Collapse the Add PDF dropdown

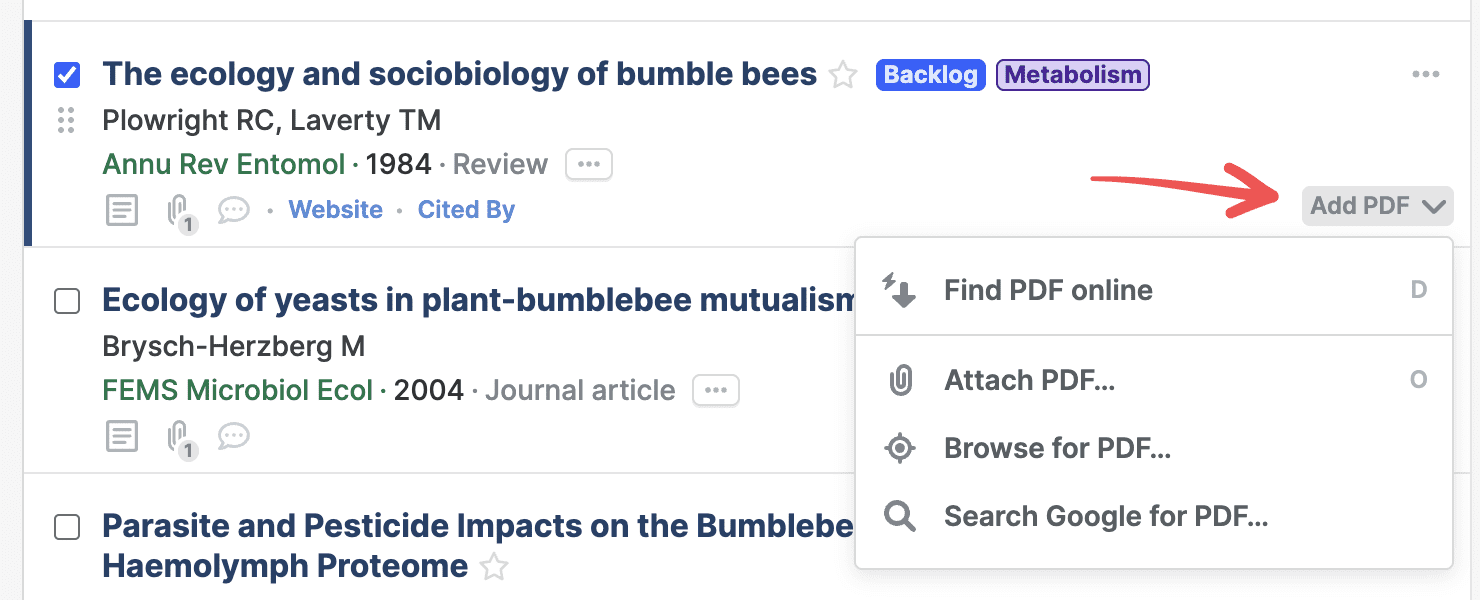1377,206
